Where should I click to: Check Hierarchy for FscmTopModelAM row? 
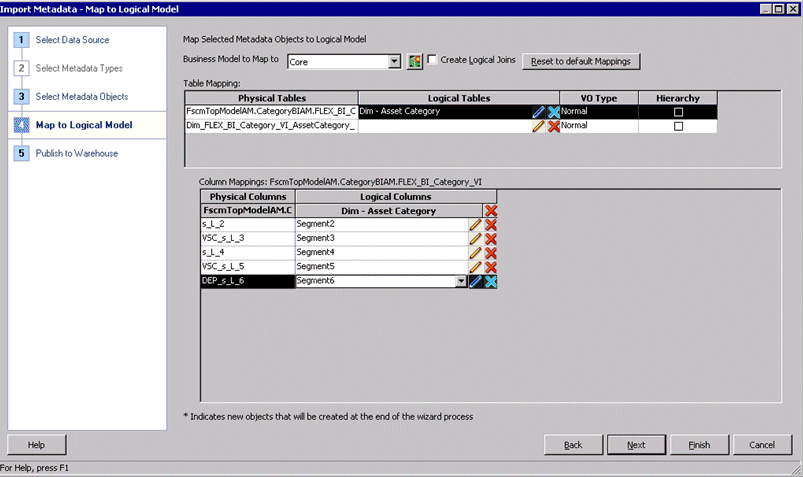tap(679, 112)
